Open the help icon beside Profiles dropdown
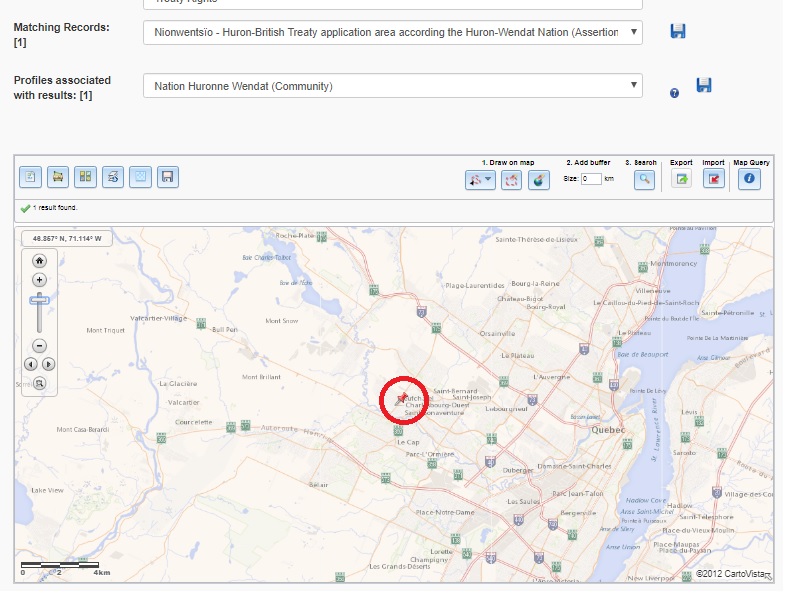The width and height of the screenshot is (785, 597). pos(675,93)
